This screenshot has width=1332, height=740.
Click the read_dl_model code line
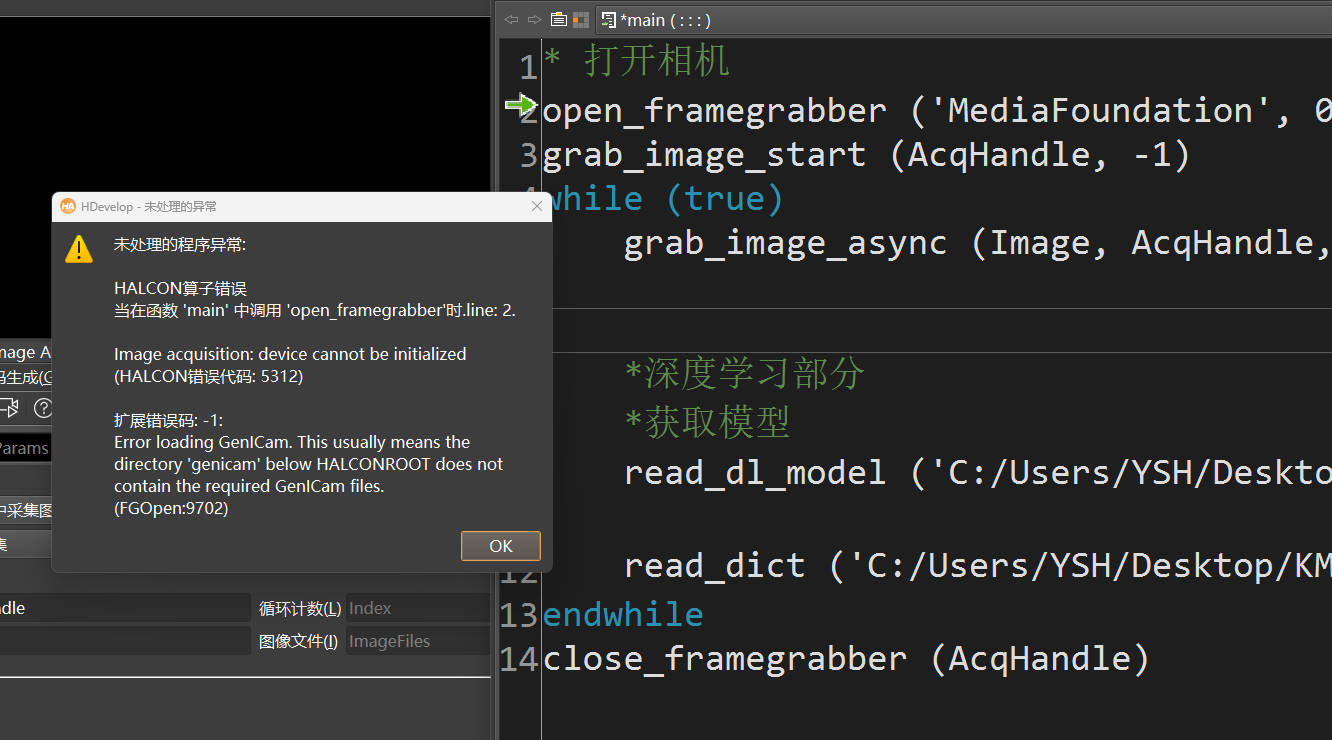tap(978, 472)
